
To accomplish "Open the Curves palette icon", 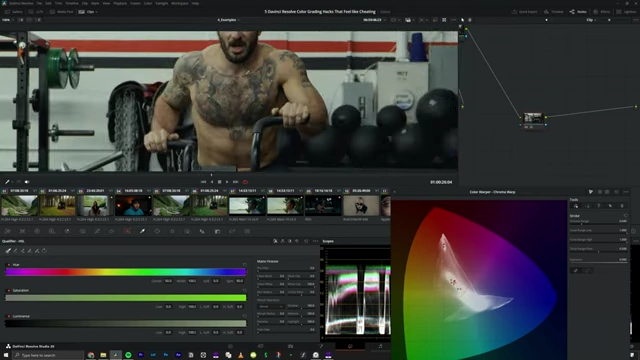I will click(97, 231).
